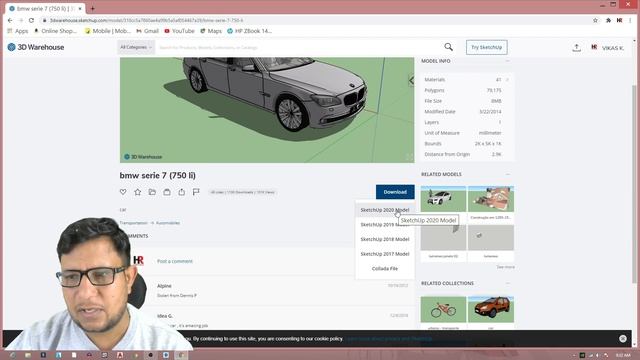
Task: Open the Transportation category link
Action: coord(133,223)
